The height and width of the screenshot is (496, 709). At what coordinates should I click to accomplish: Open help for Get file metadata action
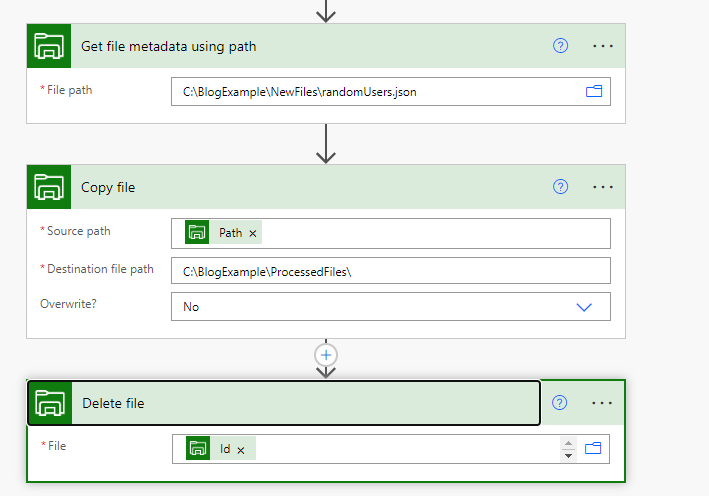560,46
